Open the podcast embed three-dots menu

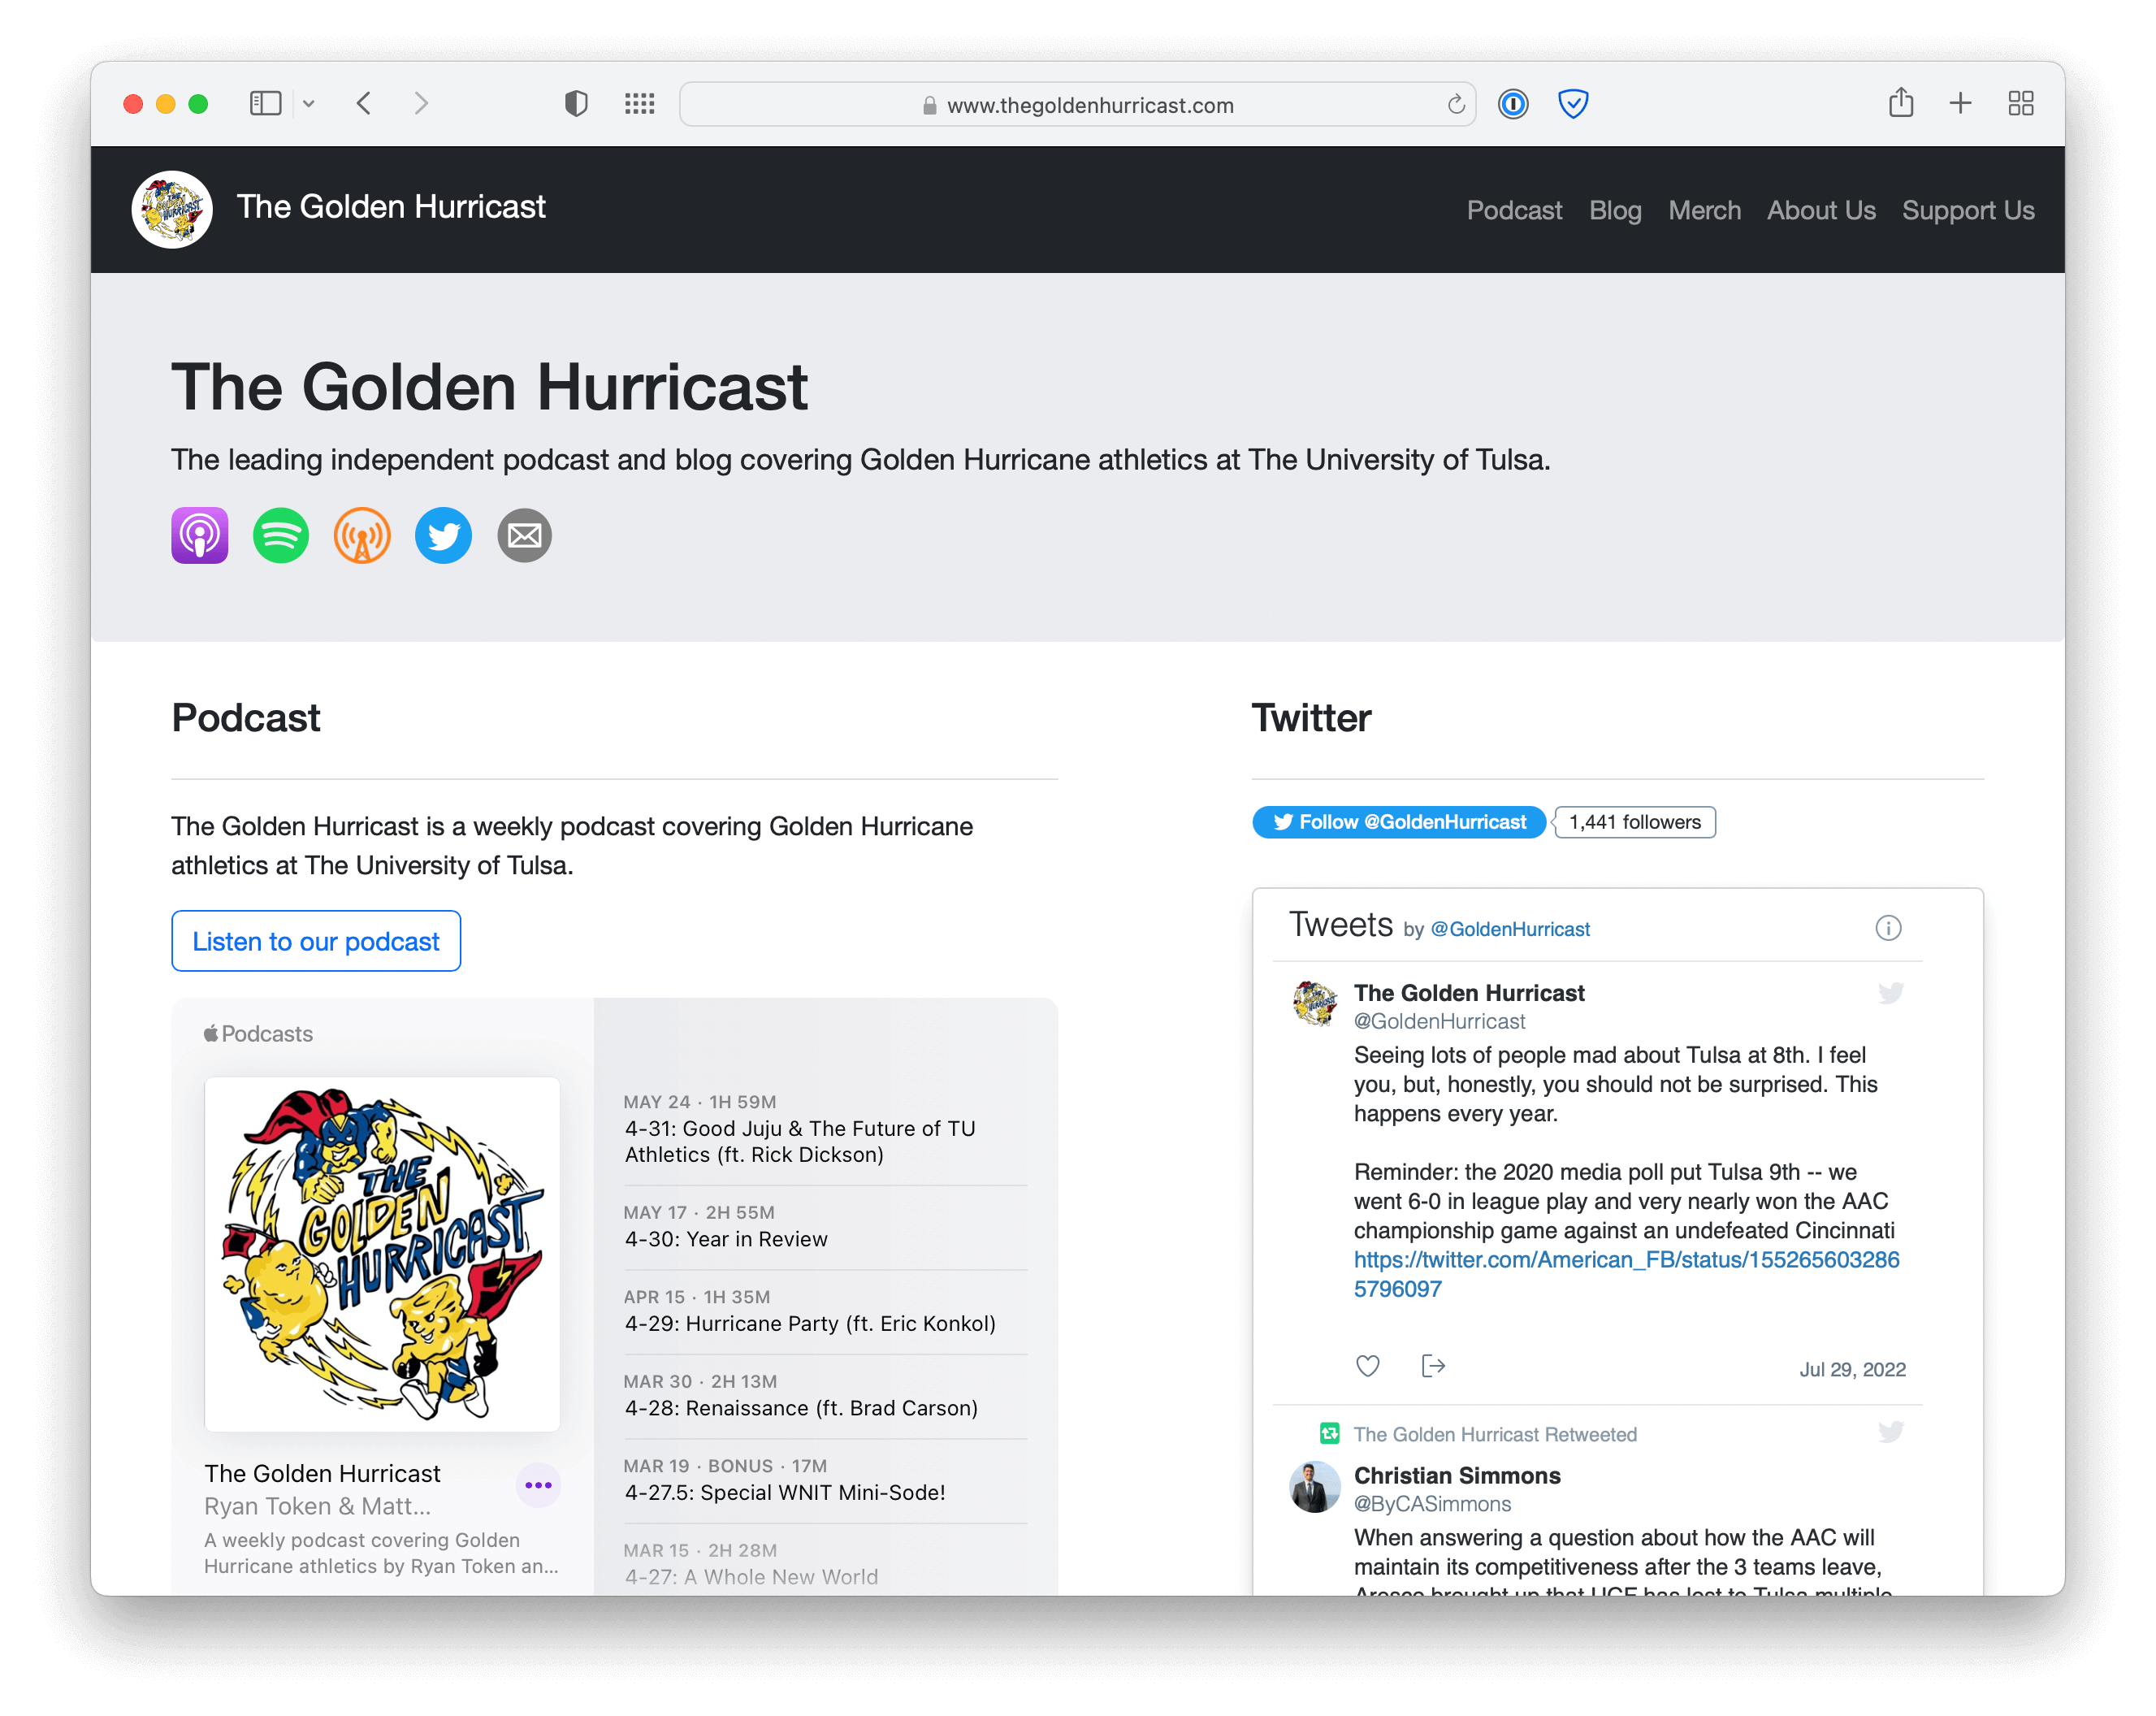(538, 1485)
